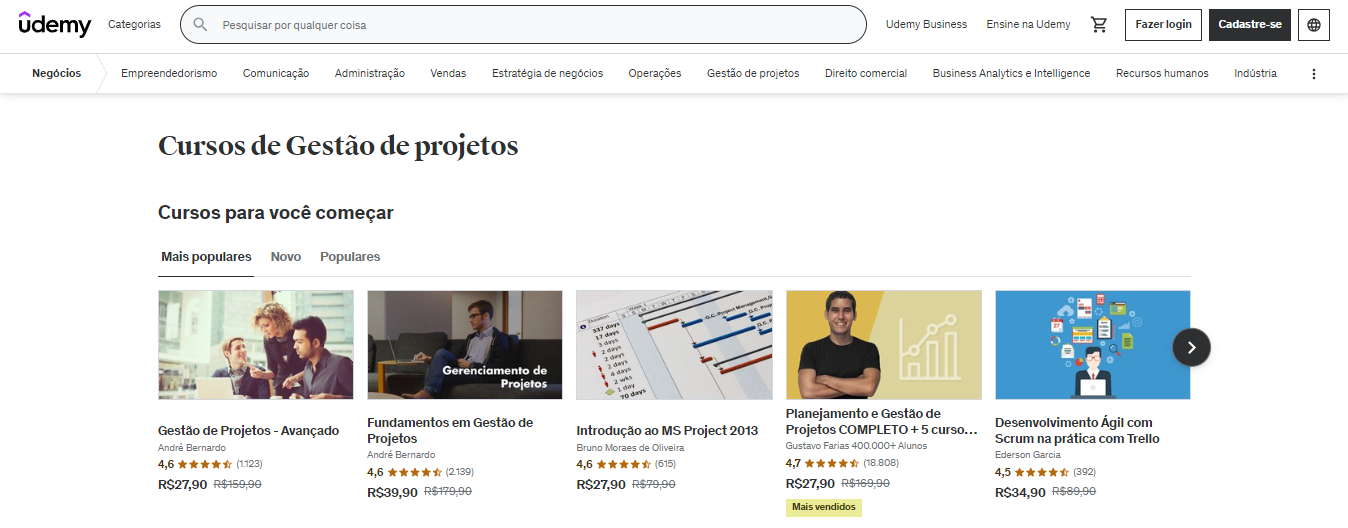Click Planejamento e Gestão de Projetos COMPLETO title
Image resolution: width=1348 pixels, height=528 pixels.
pos(882,421)
